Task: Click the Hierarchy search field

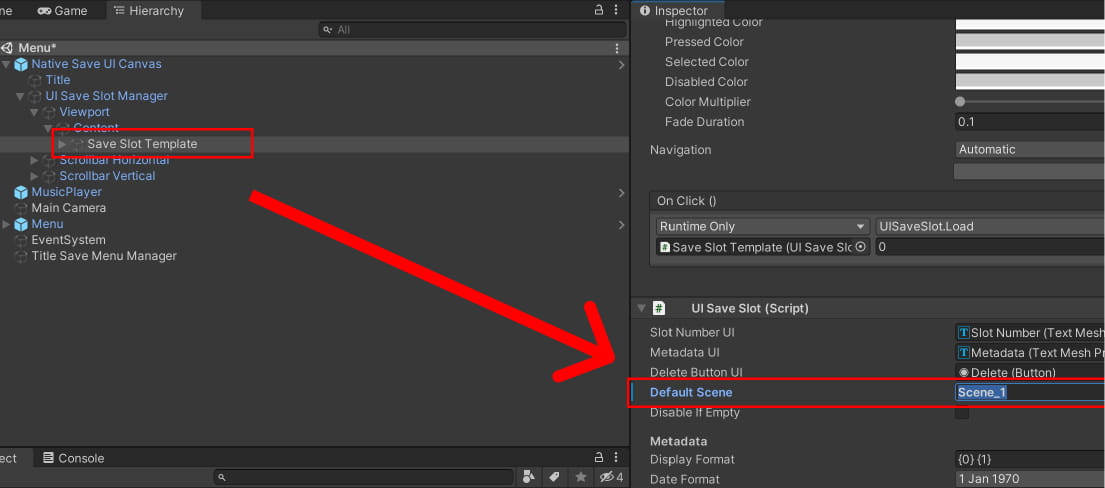Action: click(x=472, y=30)
